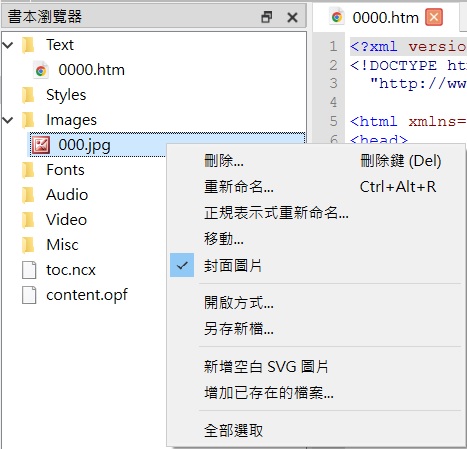Image resolution: width=467 pixels, height=449 pixels.
Task: Collapse the Images folder
Action: point(8,120)
